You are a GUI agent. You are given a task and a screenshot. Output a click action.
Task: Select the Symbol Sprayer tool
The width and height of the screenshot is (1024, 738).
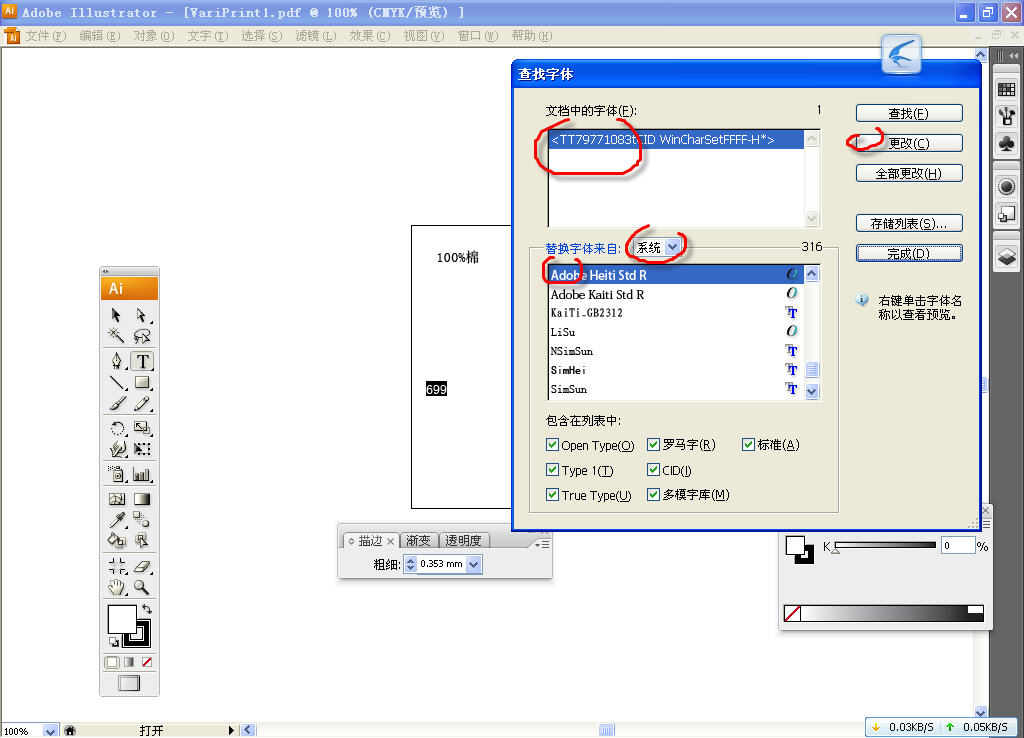tap(116, 474)
